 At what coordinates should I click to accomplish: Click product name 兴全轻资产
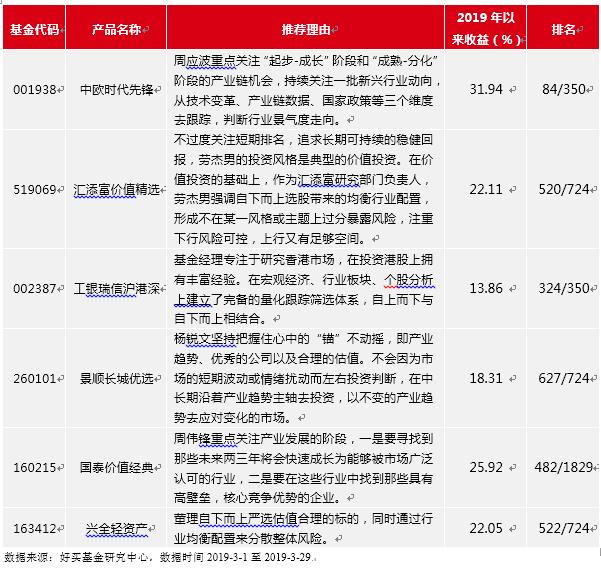tap(117, 529)
